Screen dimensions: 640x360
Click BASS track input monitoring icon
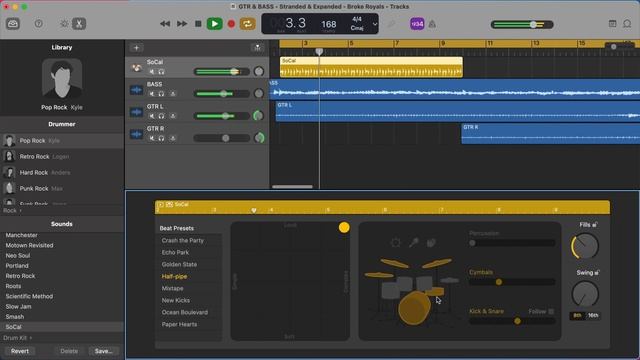173,94
